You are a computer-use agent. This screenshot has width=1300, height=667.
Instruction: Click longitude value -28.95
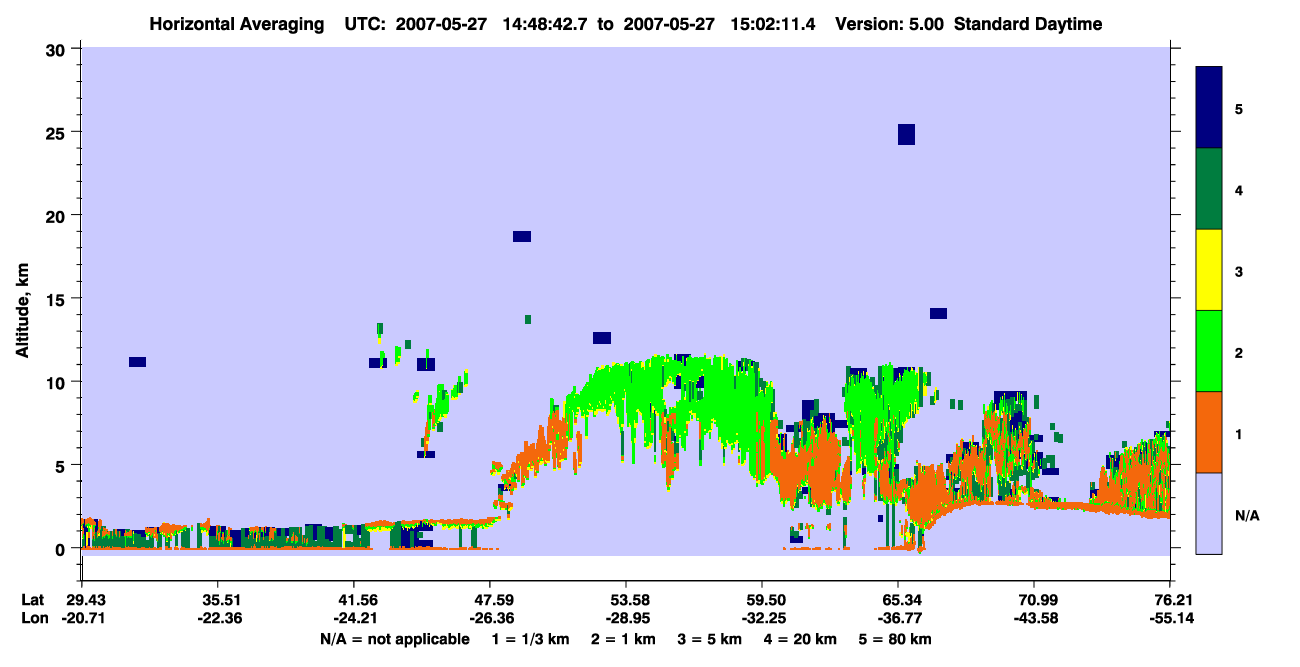click(x=626, y=618)
